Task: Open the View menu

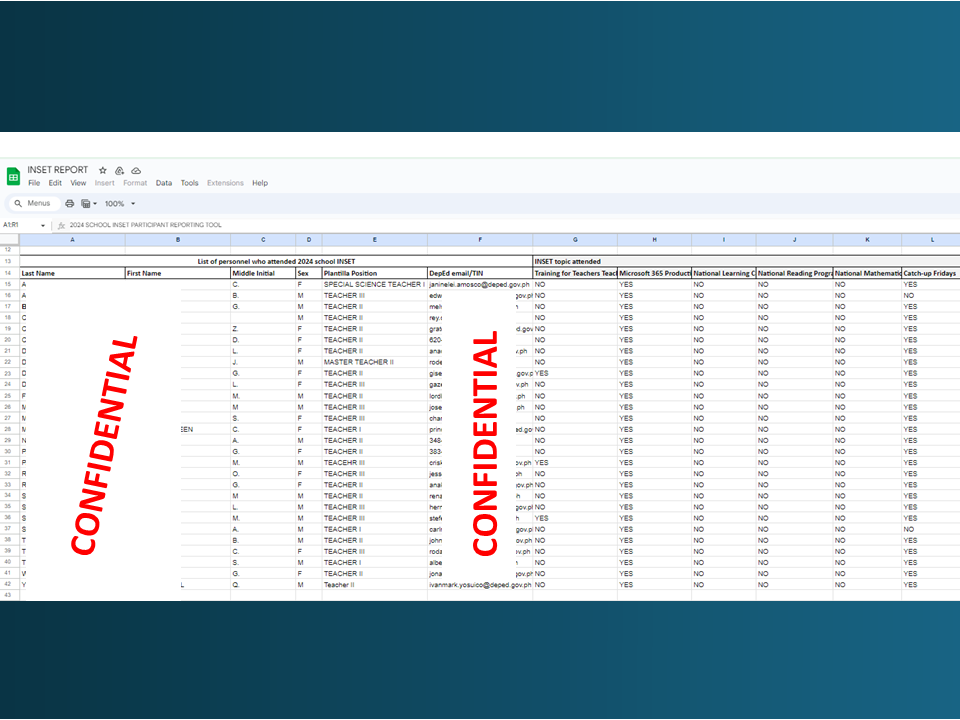Action: click(x=78, y=183)
